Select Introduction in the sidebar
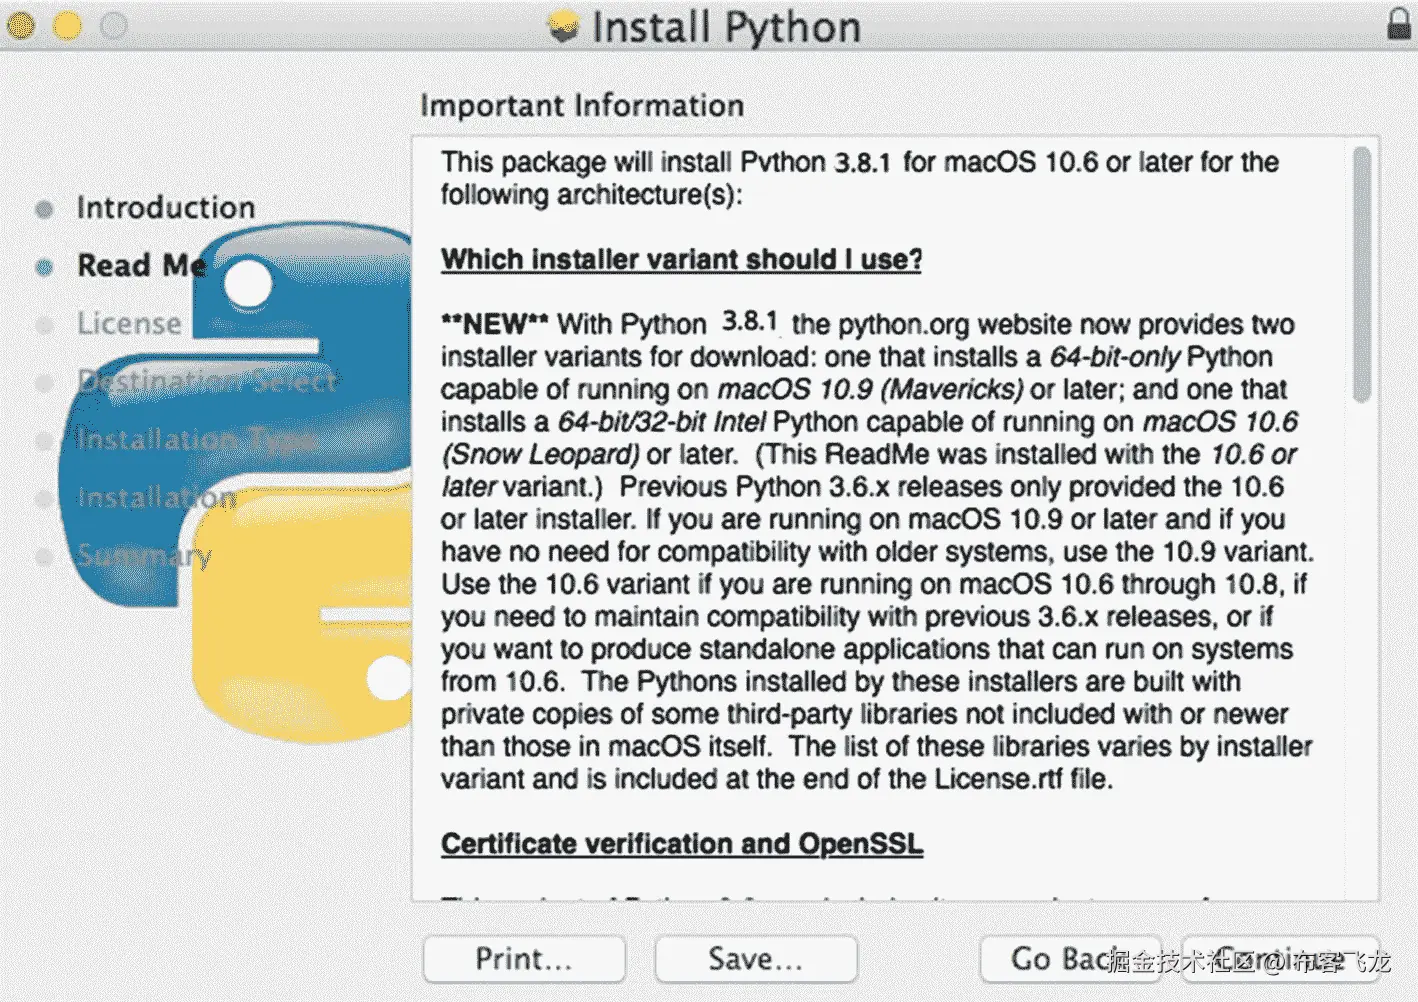Viewport: 1418px width, 1002px height. click(x=165, y=207)
